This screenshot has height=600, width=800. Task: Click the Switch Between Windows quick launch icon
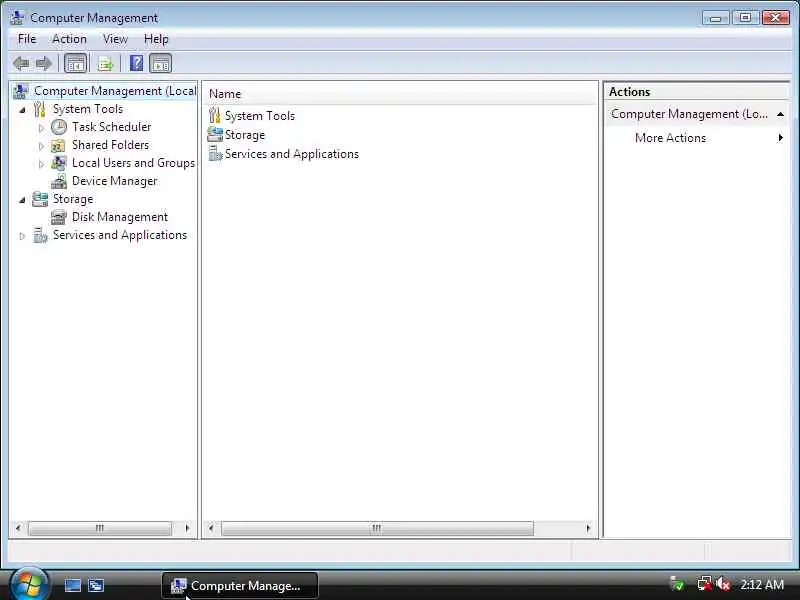click(x=96, y=585)
